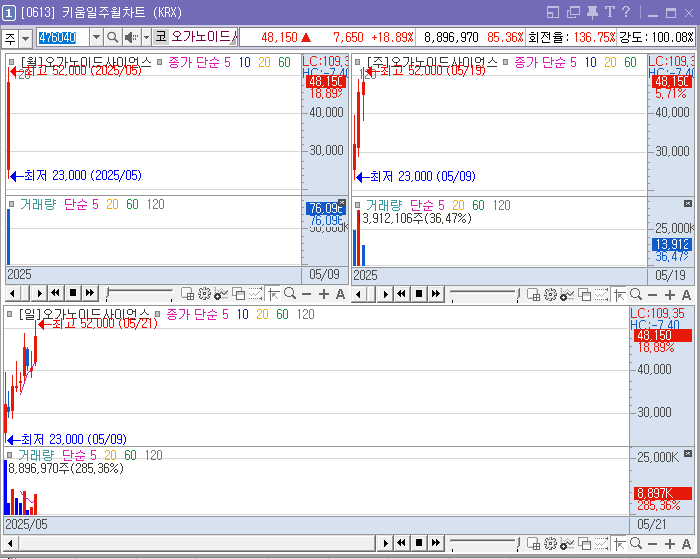Viewport: 700px width, 559px height.
Task: Toggle crosshair cursor on daily chart toolbar
Action: 620,544
